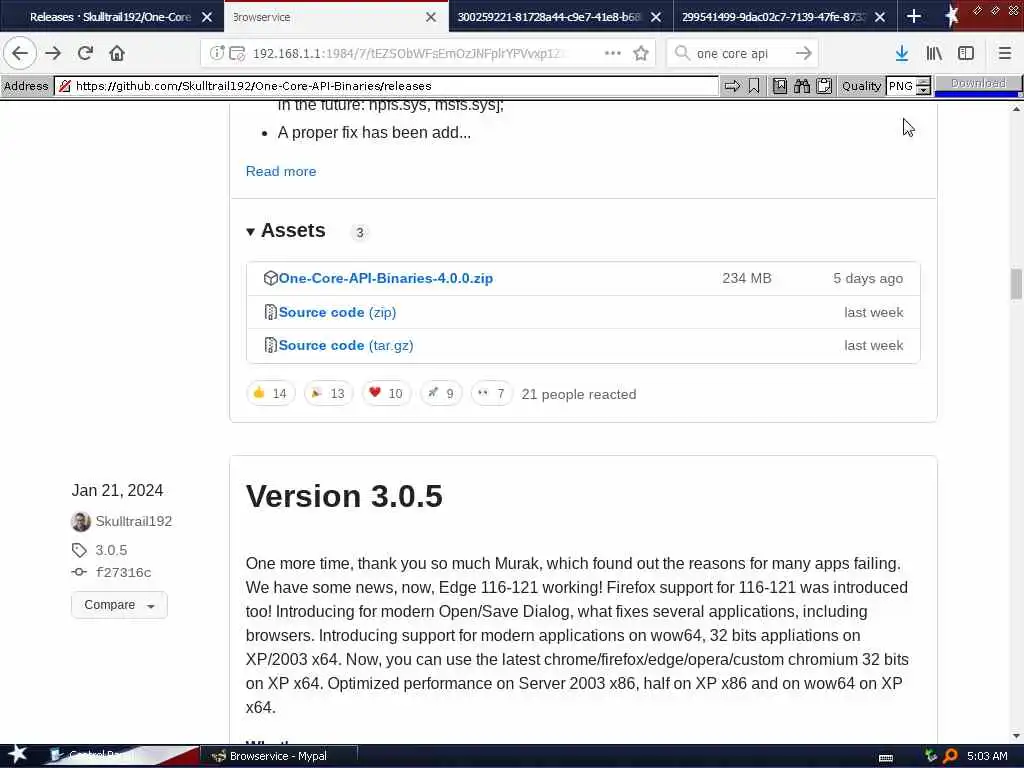Open the Start menu star button

(x=18, y=755)
